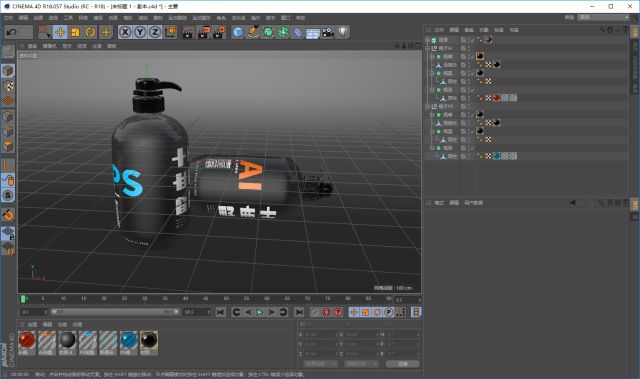Open the Attribute Manager Mode (模式) menu
This screenshot has height=379, width=640.
pos(439,203)
